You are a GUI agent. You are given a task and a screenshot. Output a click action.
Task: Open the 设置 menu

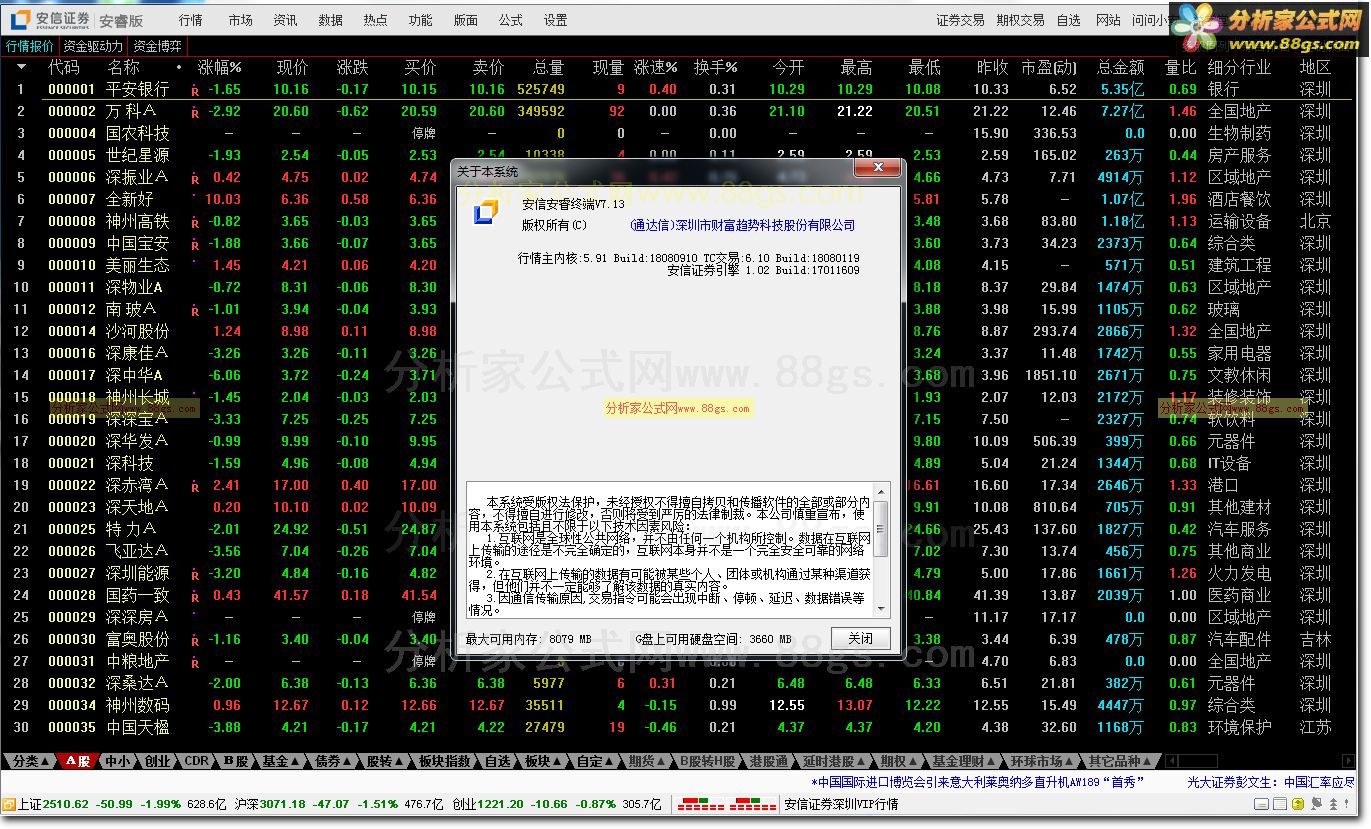click(555, 20)
